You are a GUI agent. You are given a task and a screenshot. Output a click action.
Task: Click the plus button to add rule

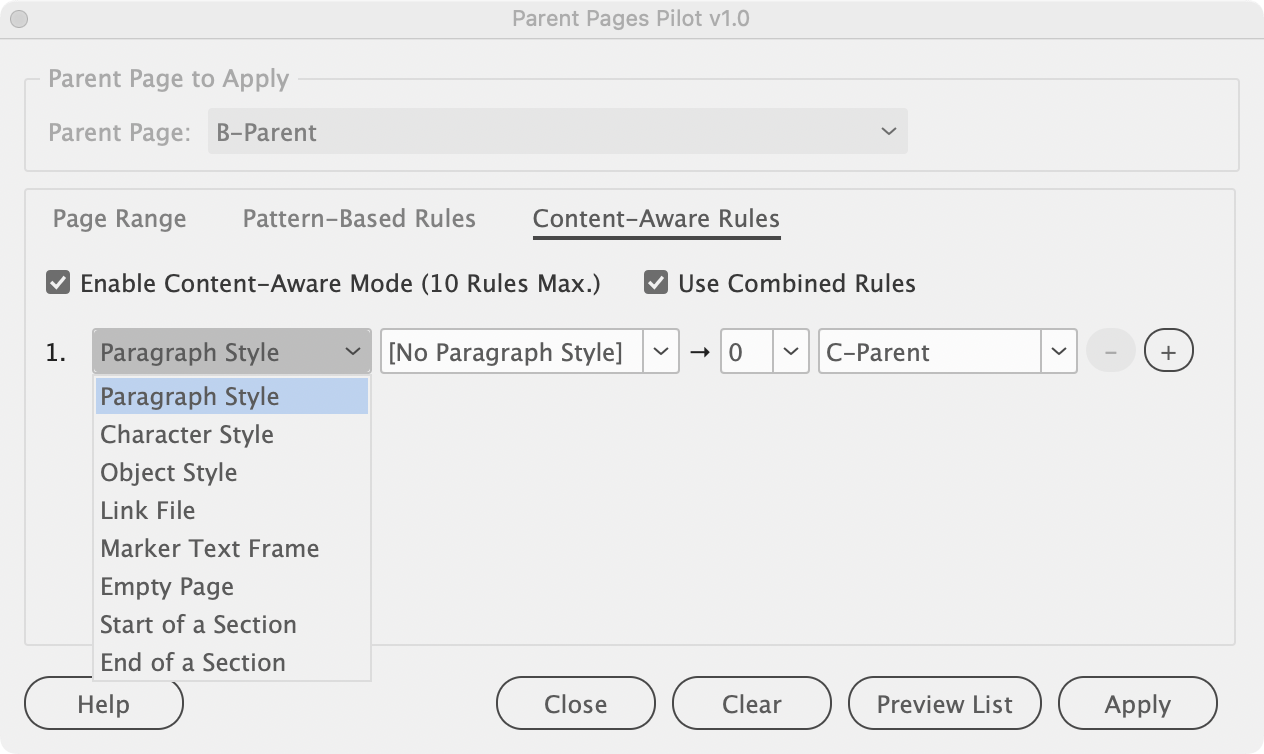pos(1168,352)
